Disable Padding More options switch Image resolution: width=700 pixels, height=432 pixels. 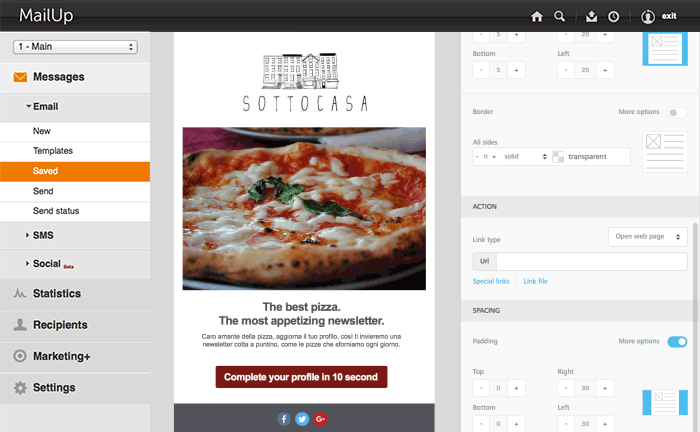pos(677,341)
